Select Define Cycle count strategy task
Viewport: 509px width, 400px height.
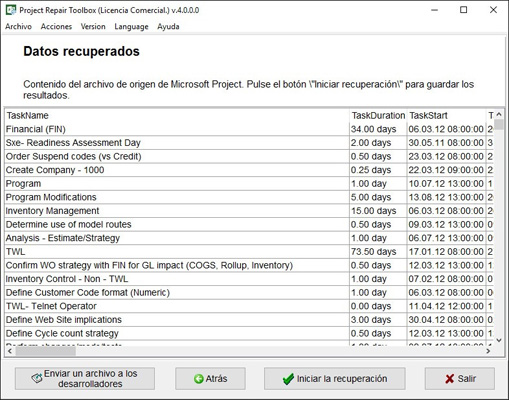pyautogui.click(x=177, y=333)
